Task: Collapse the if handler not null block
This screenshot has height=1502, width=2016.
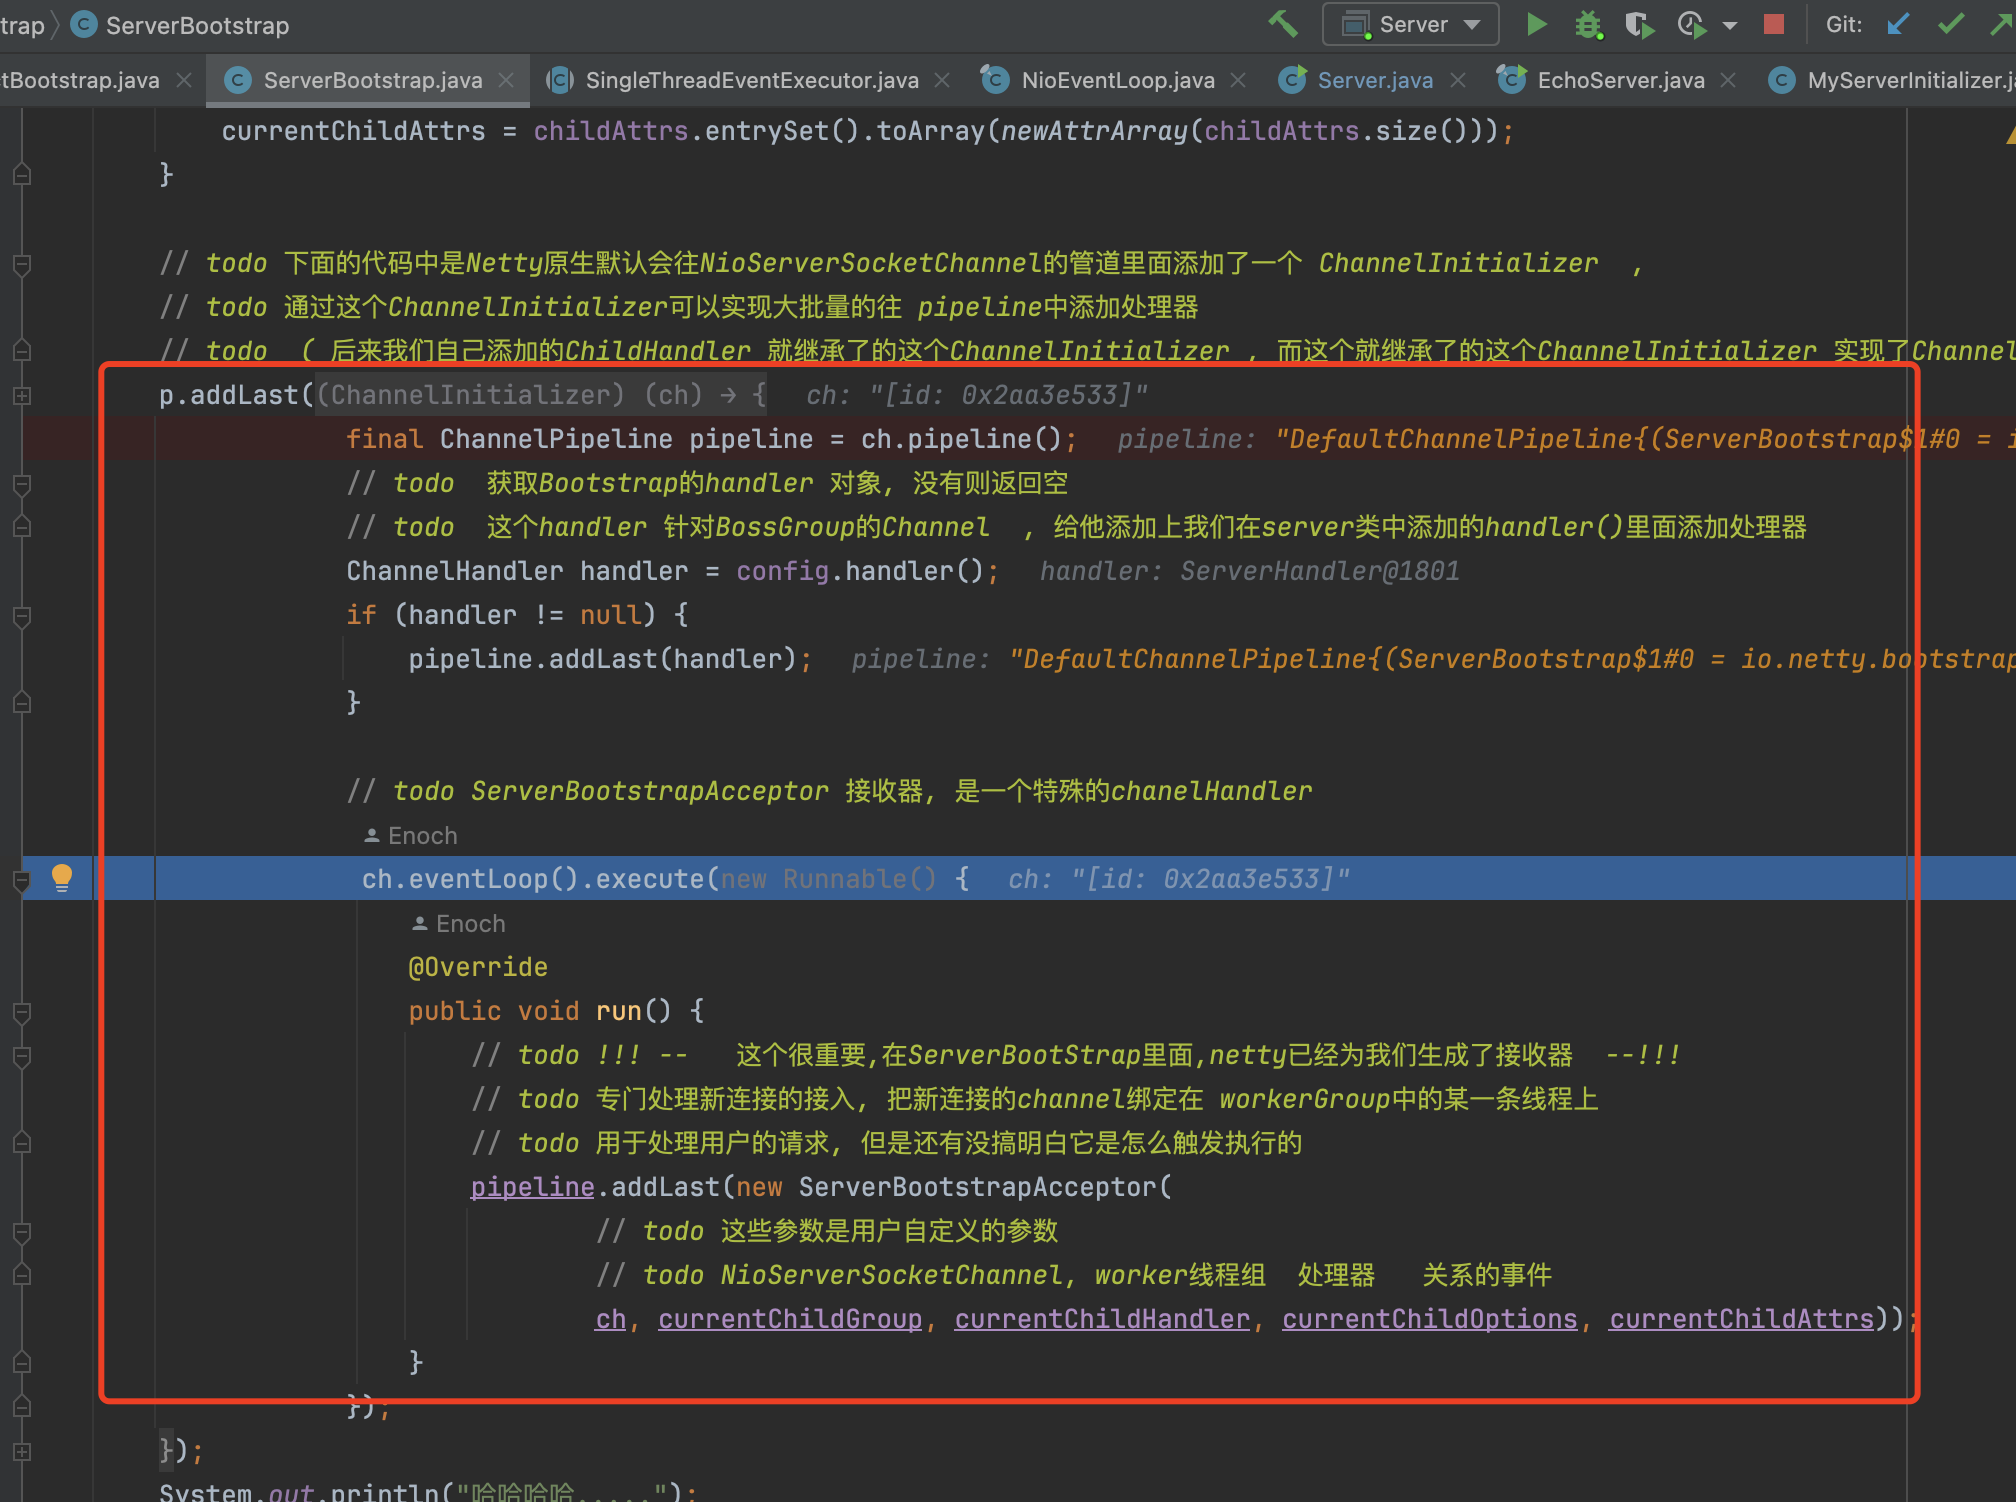Action: click(22, 615)
